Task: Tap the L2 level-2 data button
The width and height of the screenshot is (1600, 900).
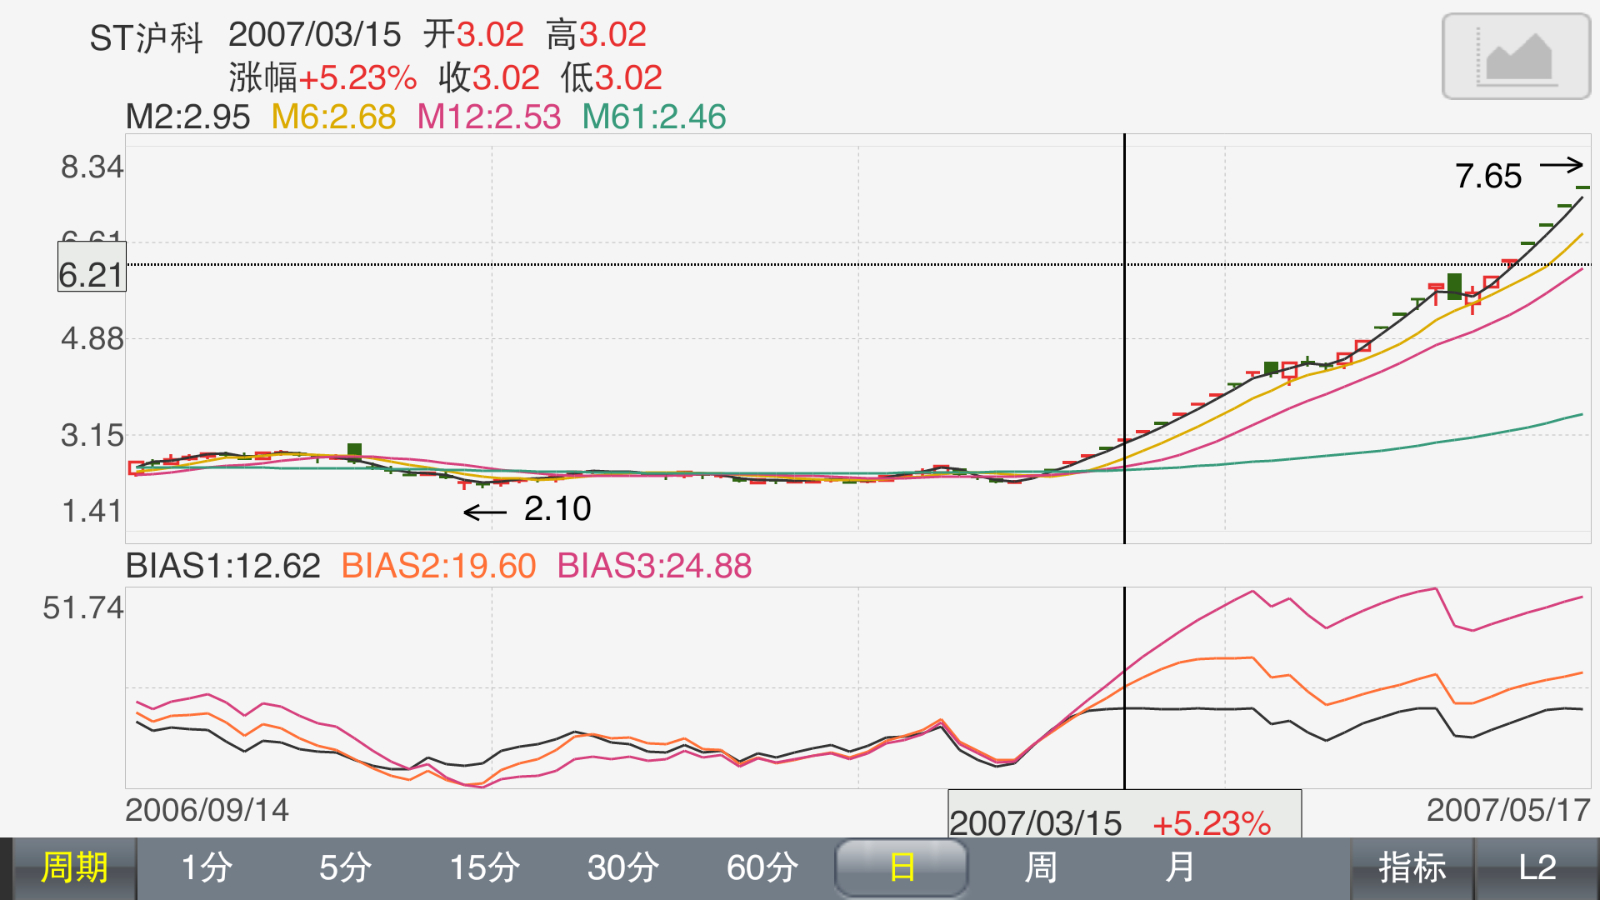Action: [1537, 868]
